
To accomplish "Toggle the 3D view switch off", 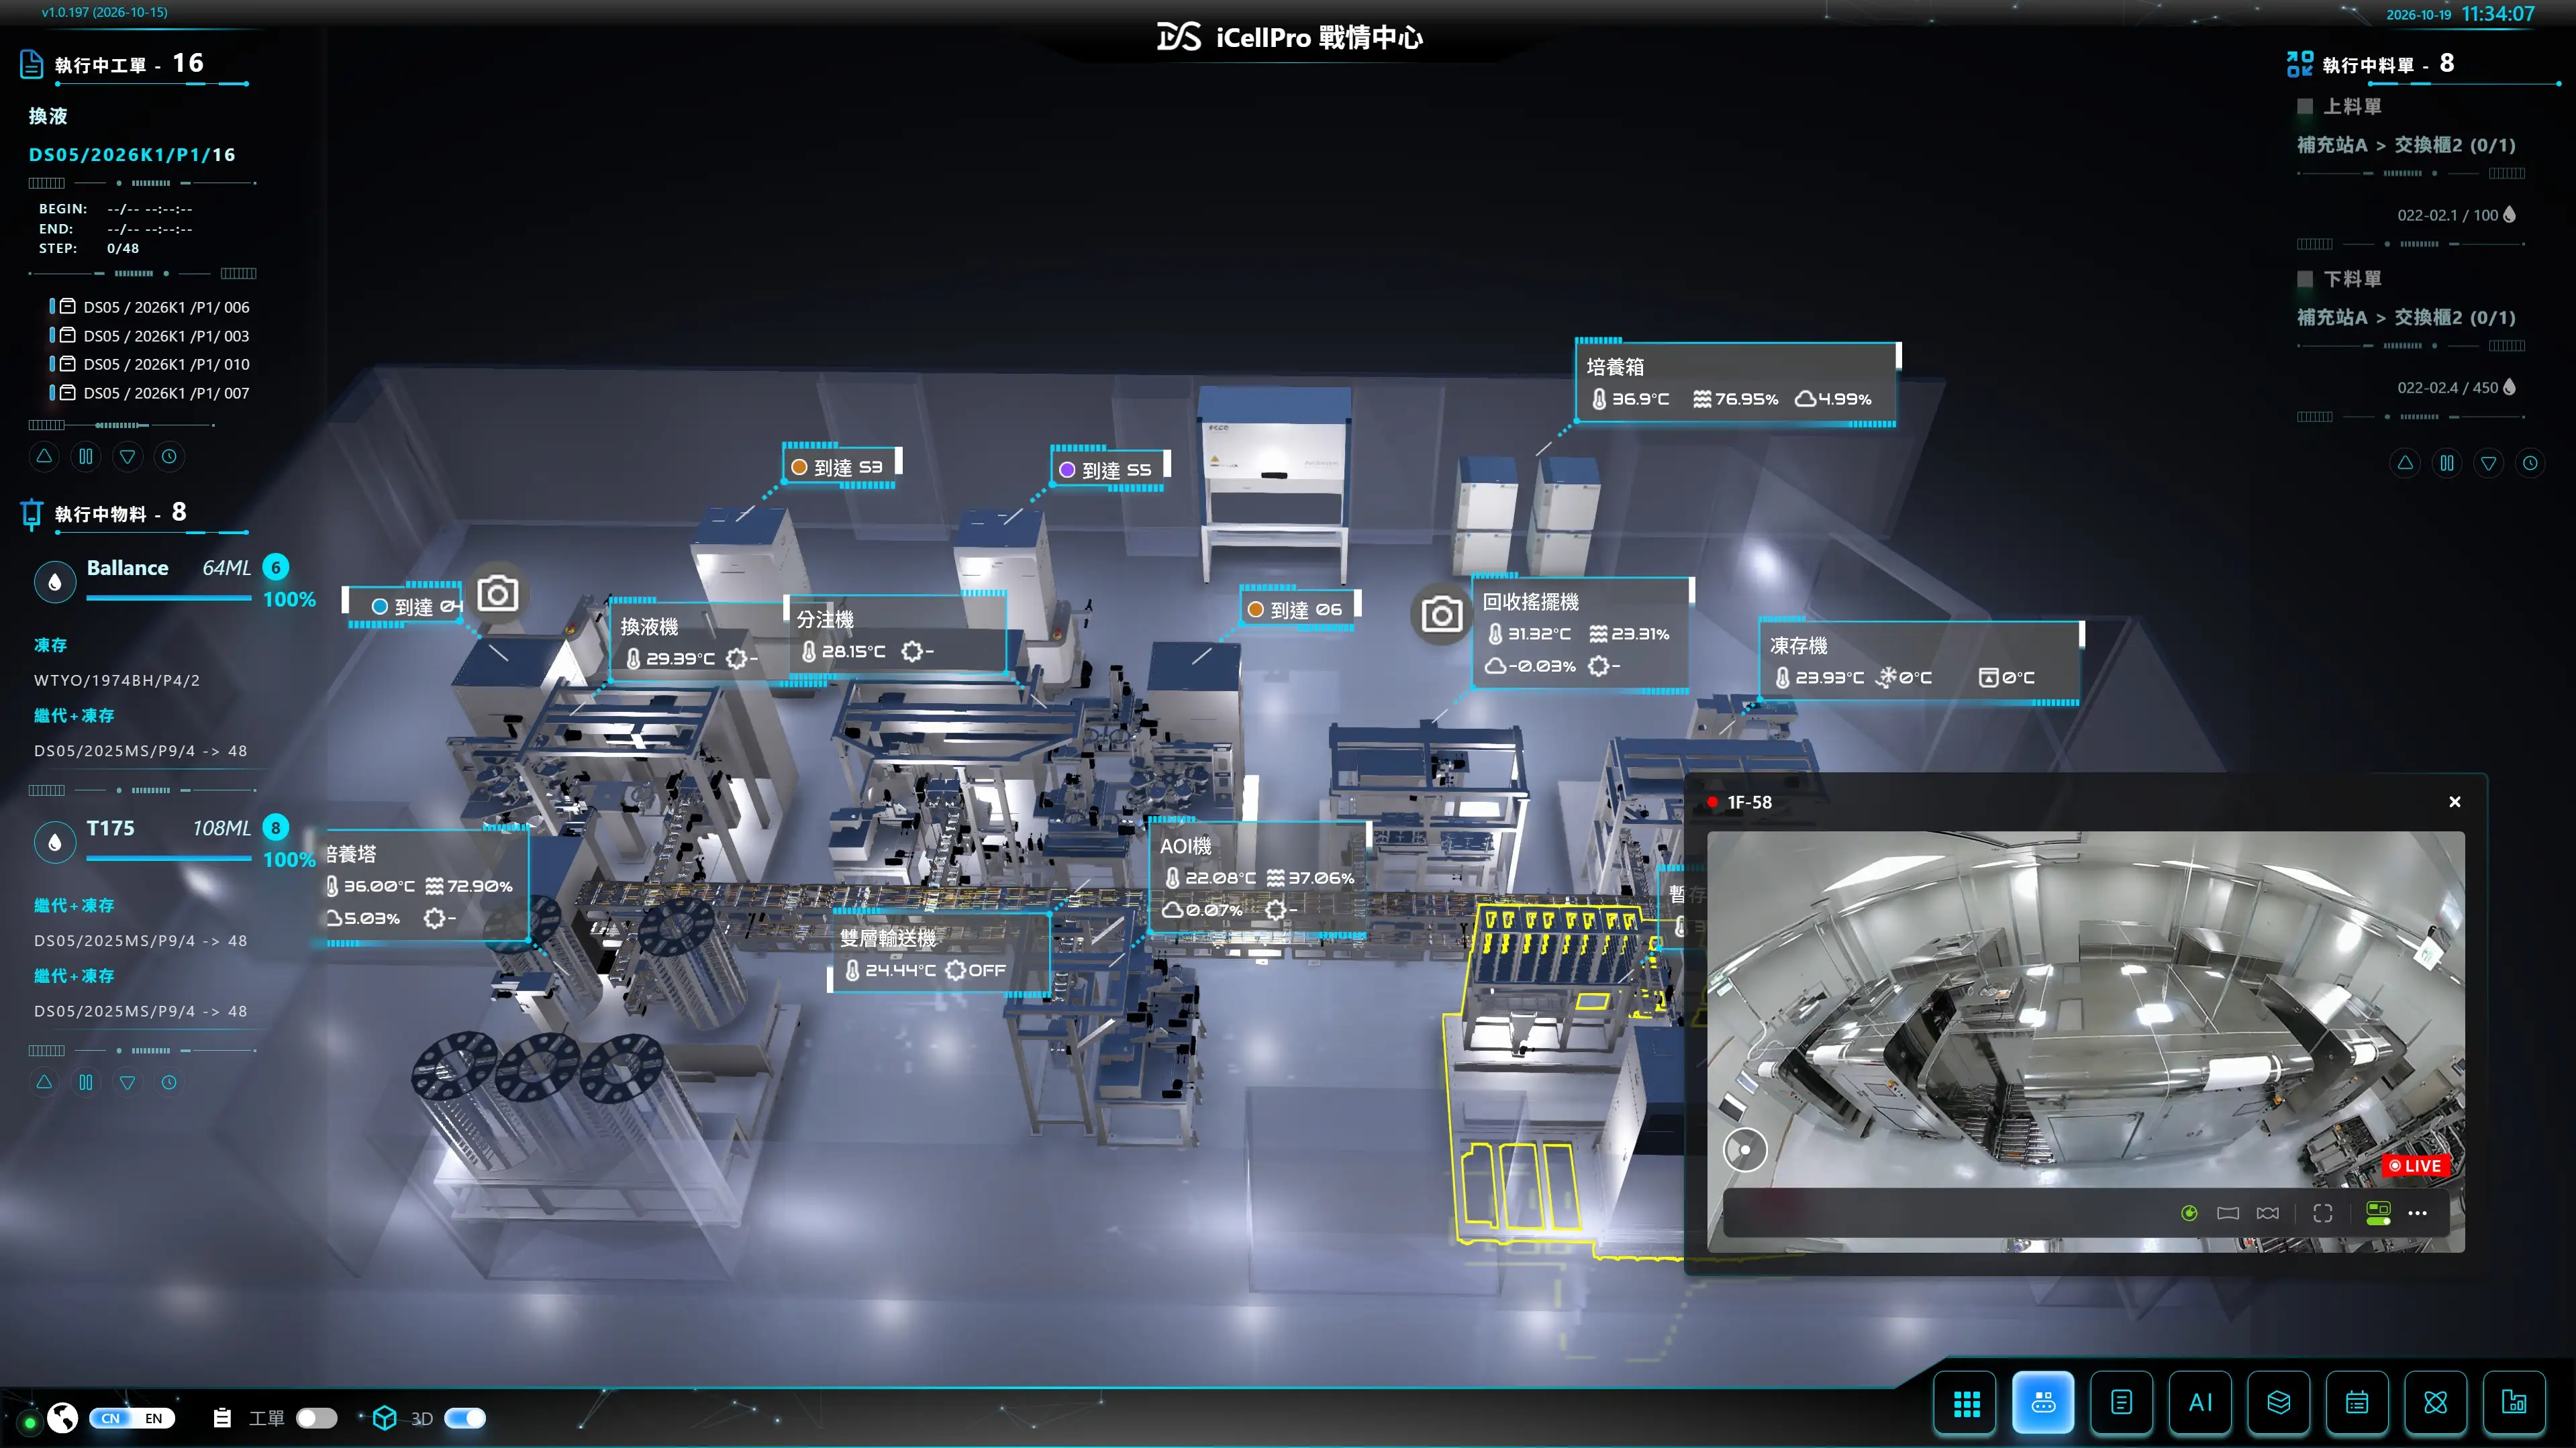I will [465, 1418].
